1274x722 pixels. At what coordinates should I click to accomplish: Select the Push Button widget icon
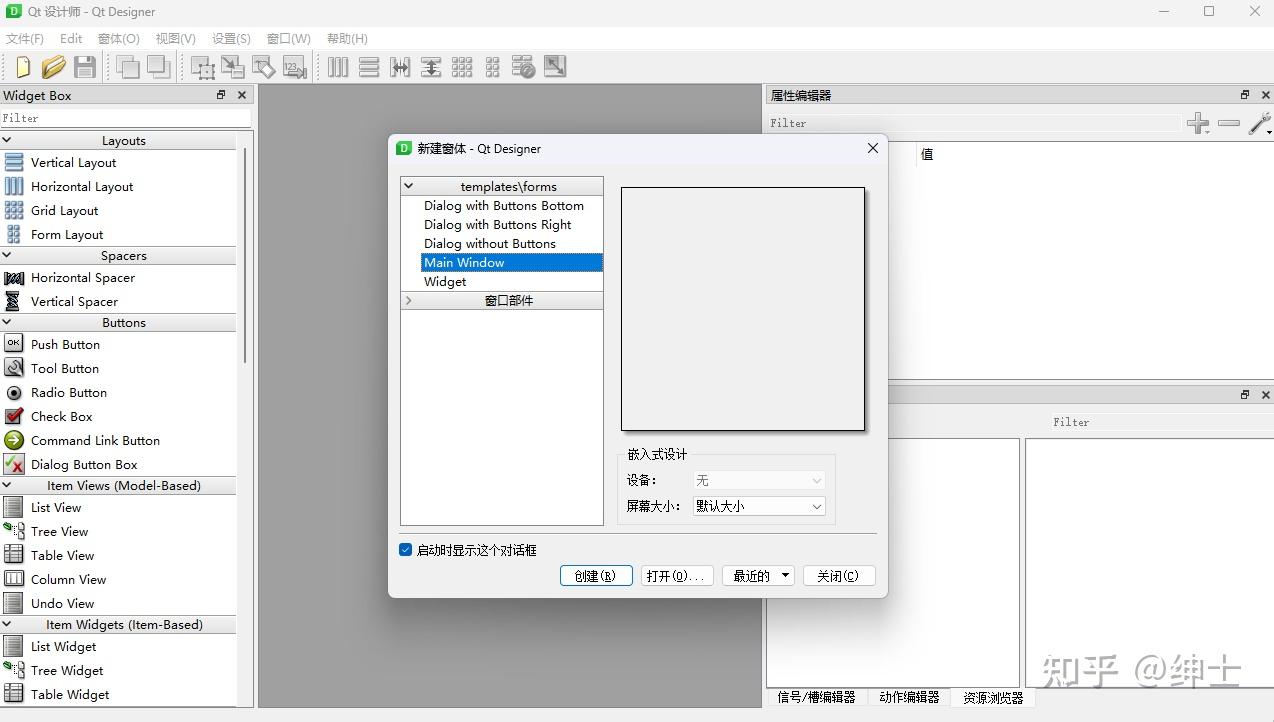click(14, 344)
